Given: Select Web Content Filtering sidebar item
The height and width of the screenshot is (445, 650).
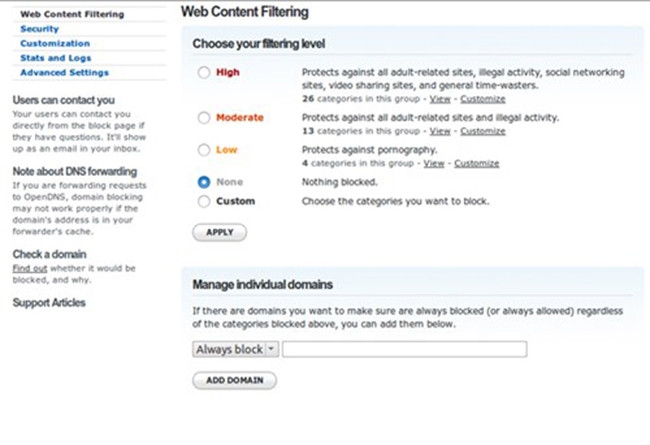Looking at the screenshot, I should pos(72,15).
